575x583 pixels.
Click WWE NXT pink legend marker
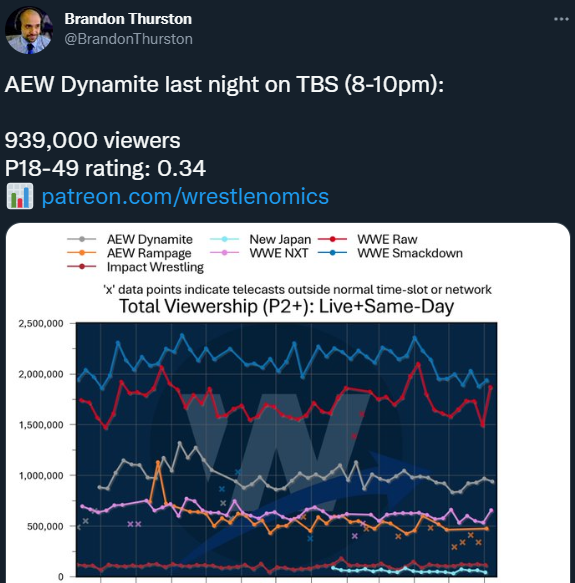coord(224,253)
